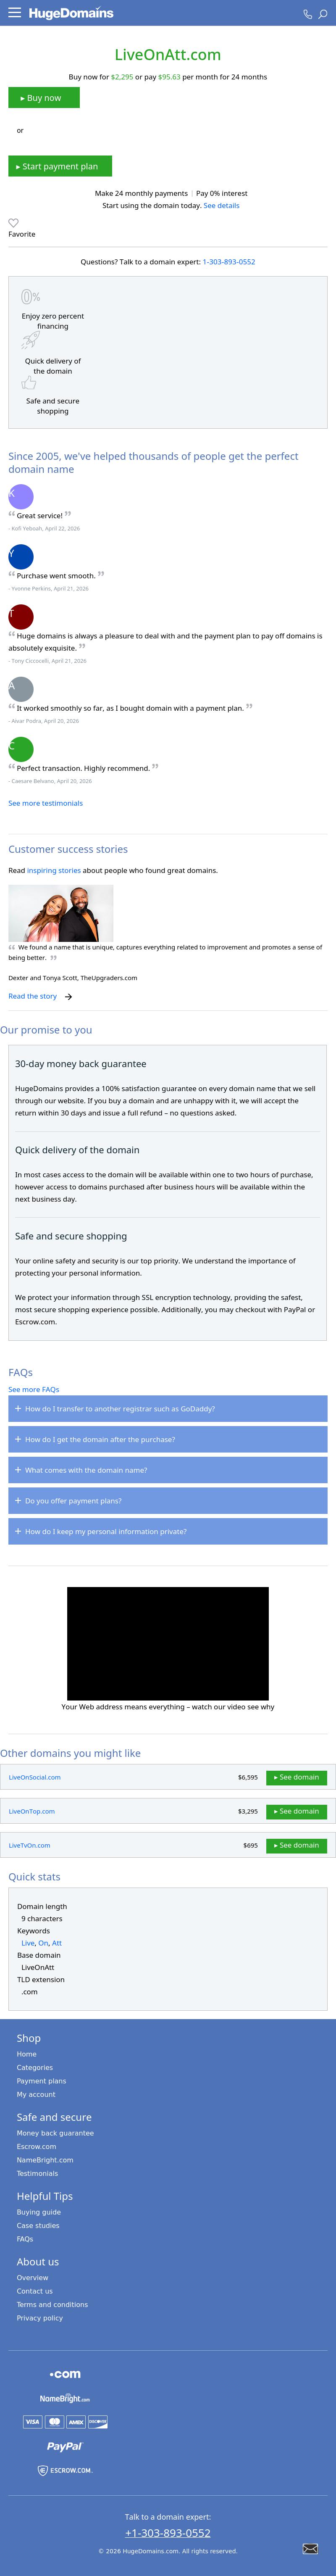Open Payment plans in footer menu
This screenshot has width=336, height=2576.
click(x=41, y=2080)
